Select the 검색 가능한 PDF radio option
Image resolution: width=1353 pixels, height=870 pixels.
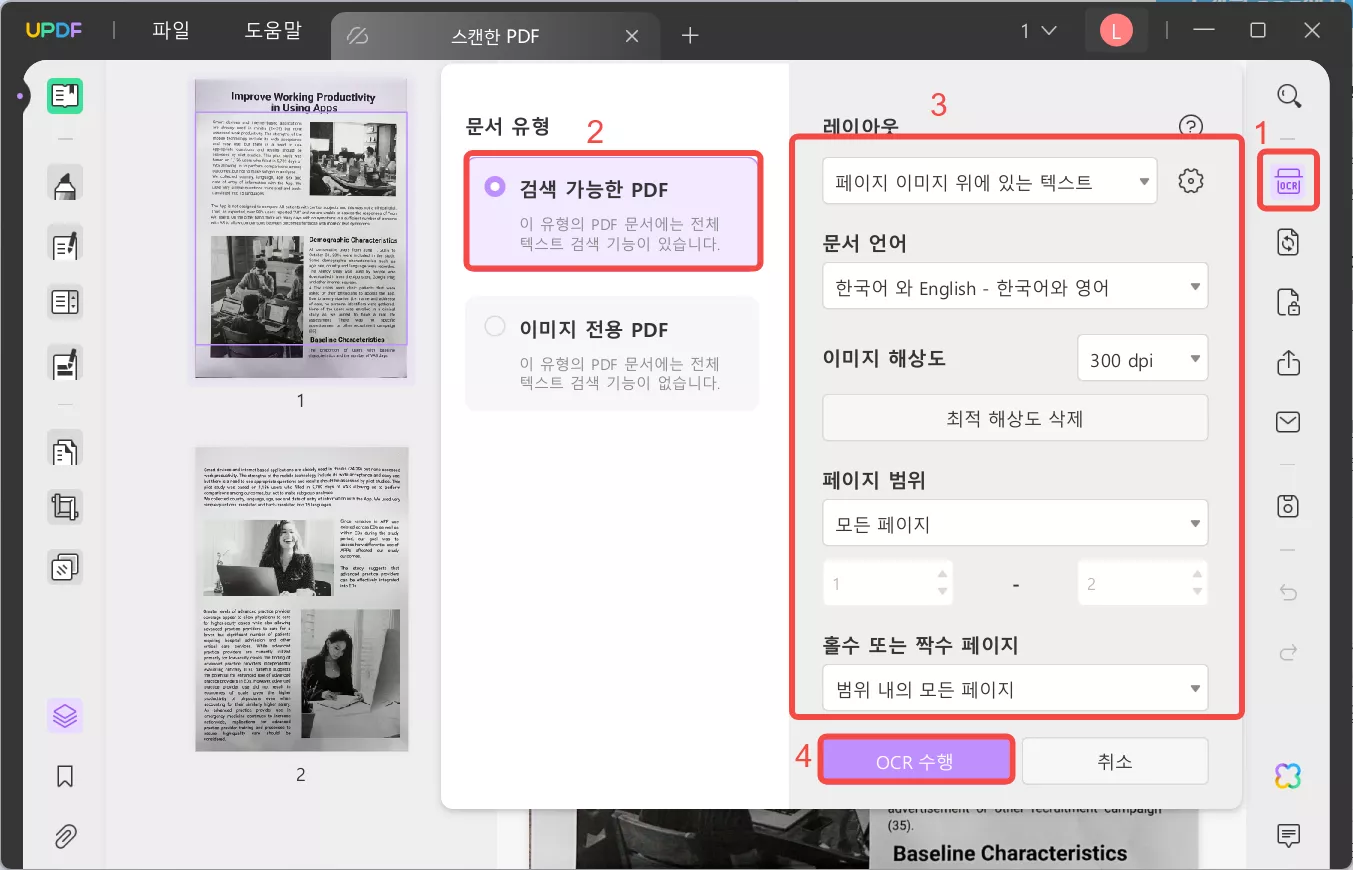[x=493, y=188]
